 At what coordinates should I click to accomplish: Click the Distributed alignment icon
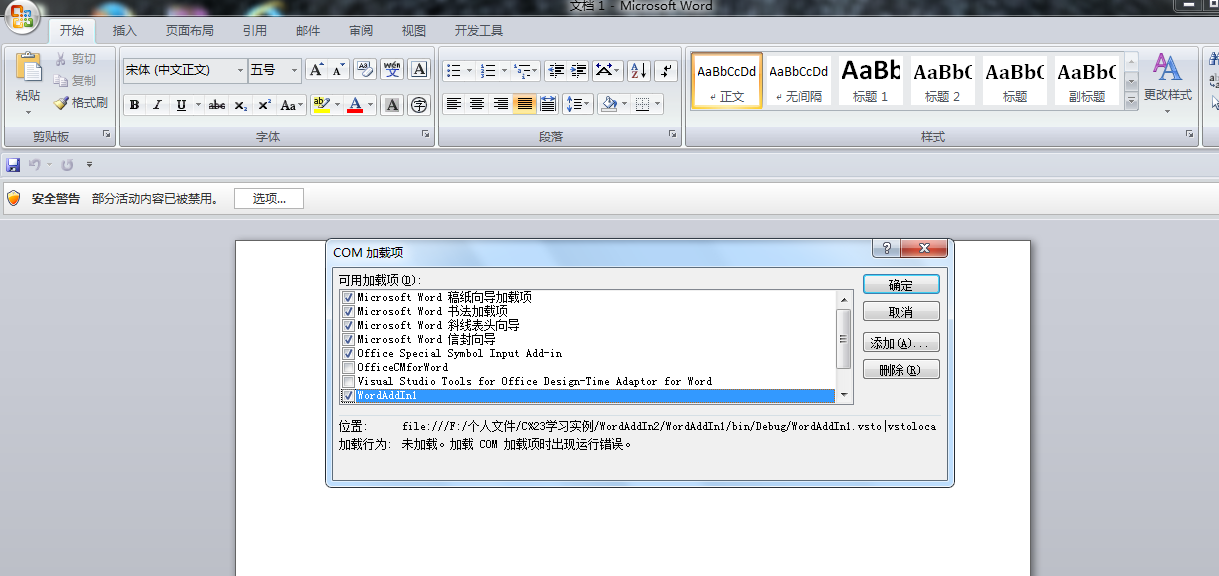548,104
